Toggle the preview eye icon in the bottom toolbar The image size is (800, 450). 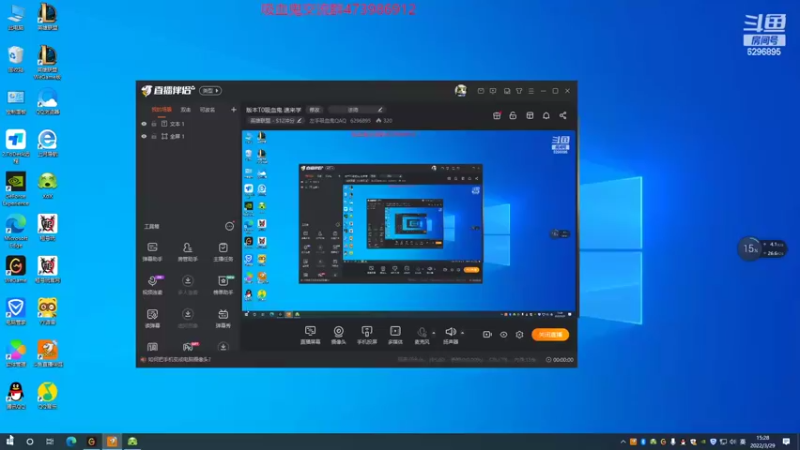pos(504,335)
